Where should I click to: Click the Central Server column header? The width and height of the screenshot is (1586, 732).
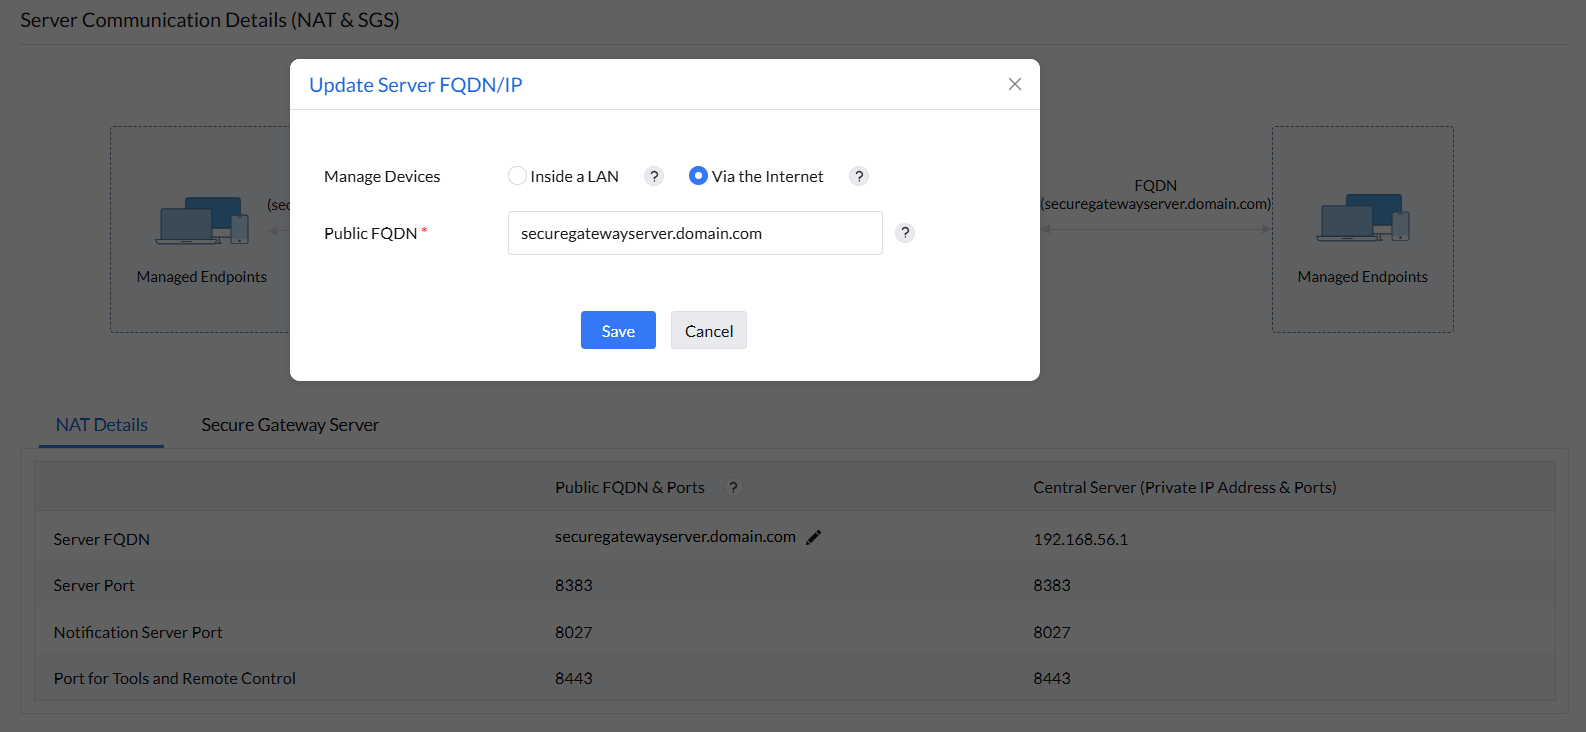[x=1184, y=487]
